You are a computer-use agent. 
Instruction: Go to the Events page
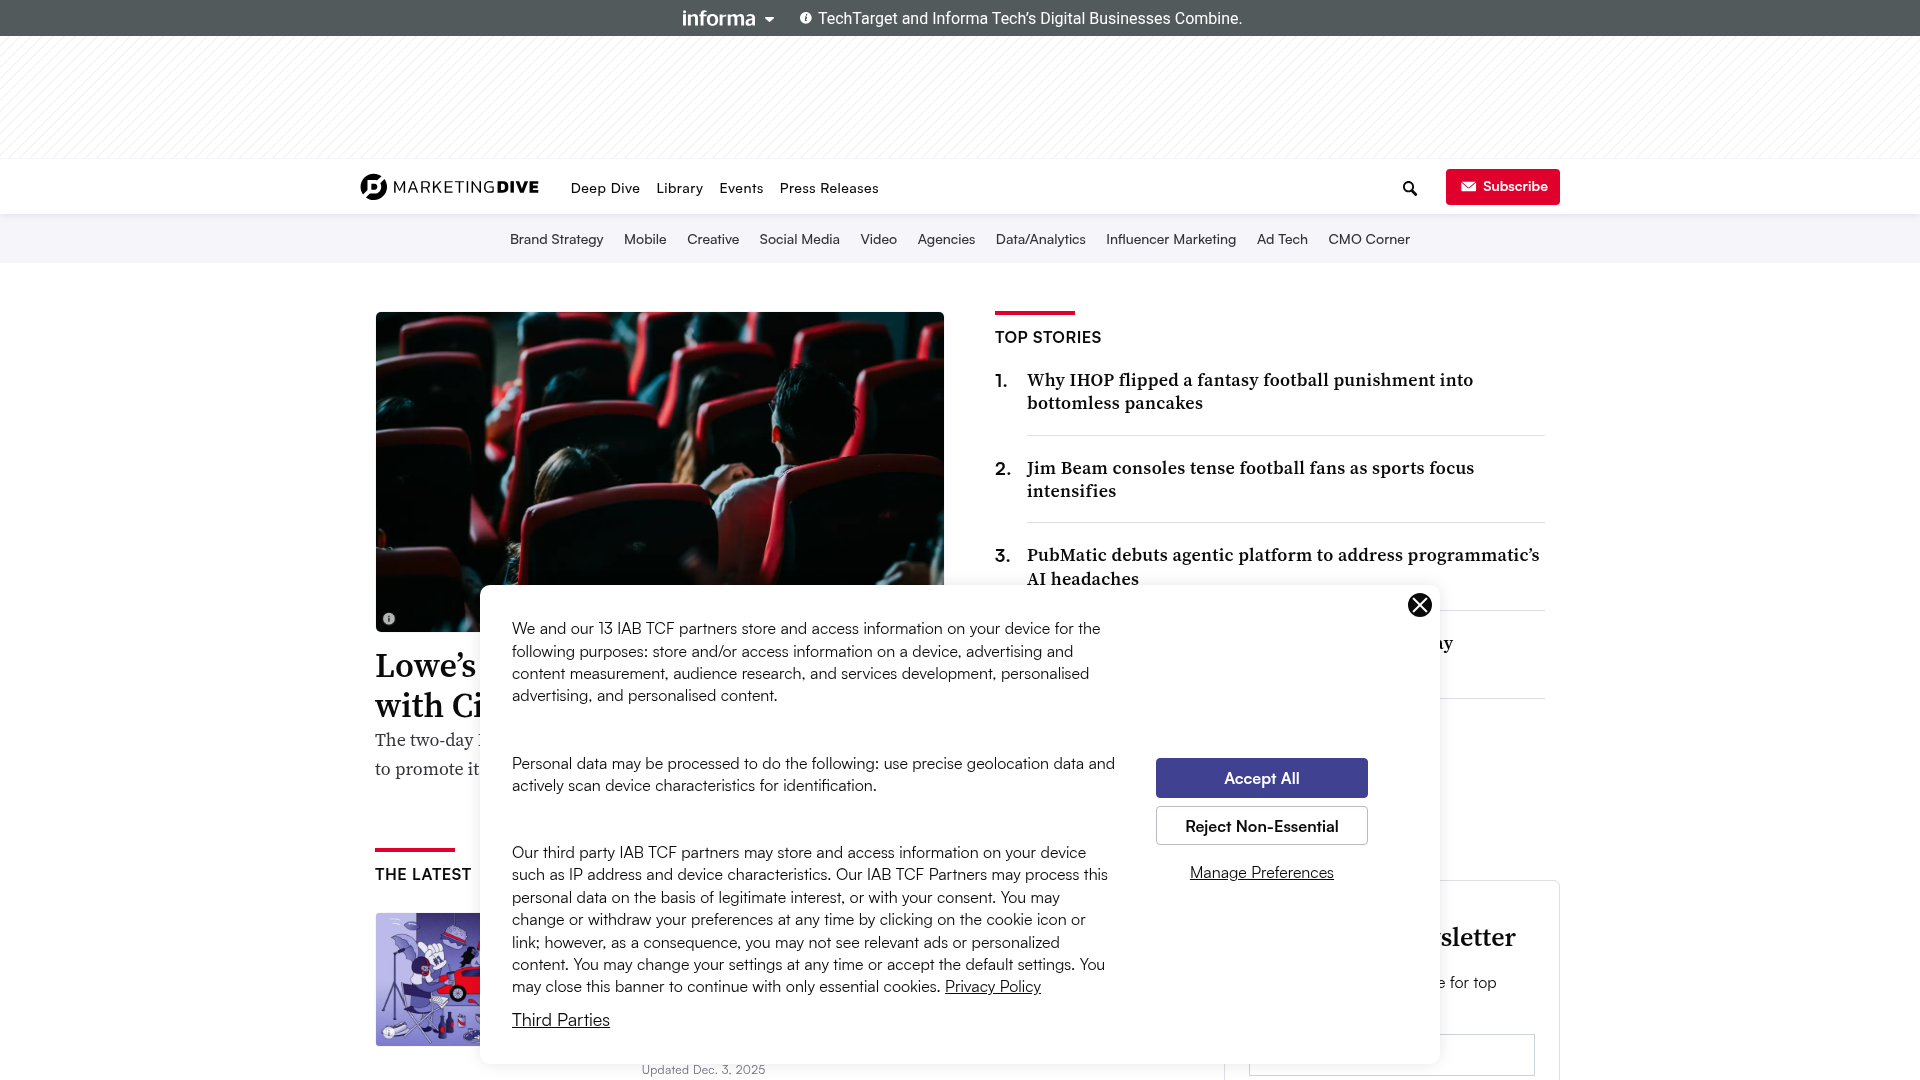point(741,188)
